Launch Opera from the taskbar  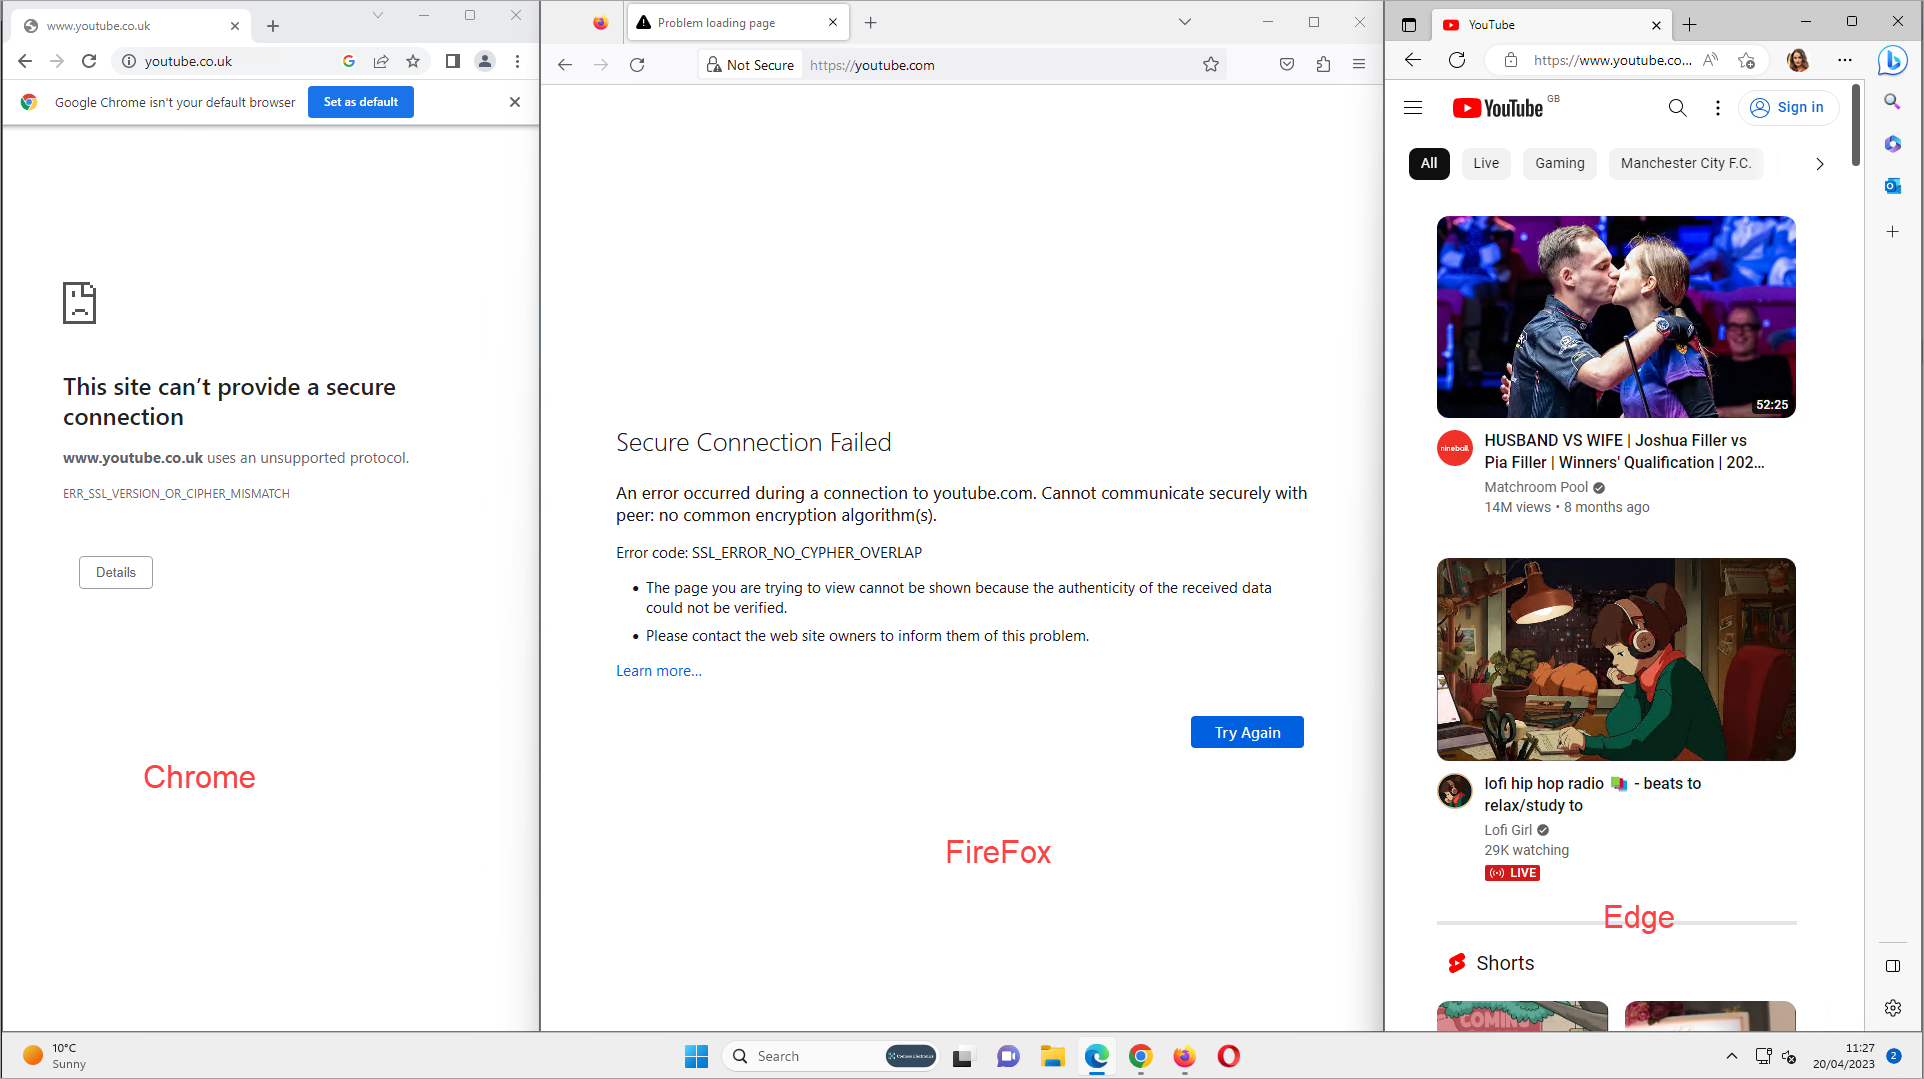pyautogui.click(x=1228, y=1056)
